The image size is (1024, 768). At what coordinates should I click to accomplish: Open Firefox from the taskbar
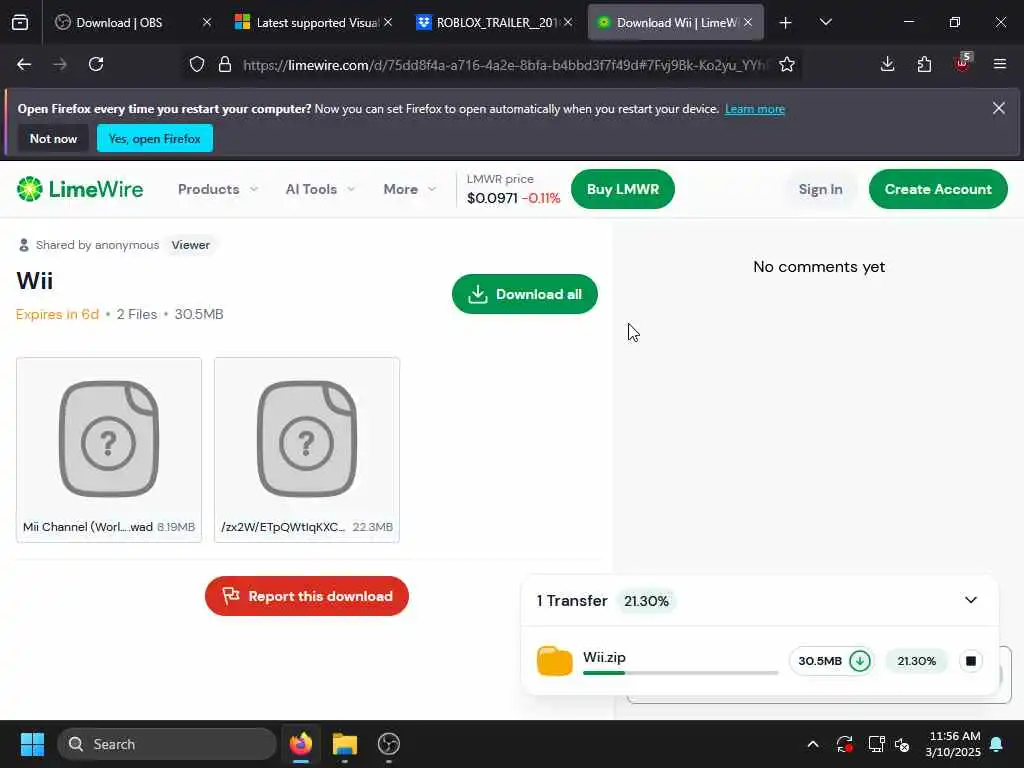301,744
